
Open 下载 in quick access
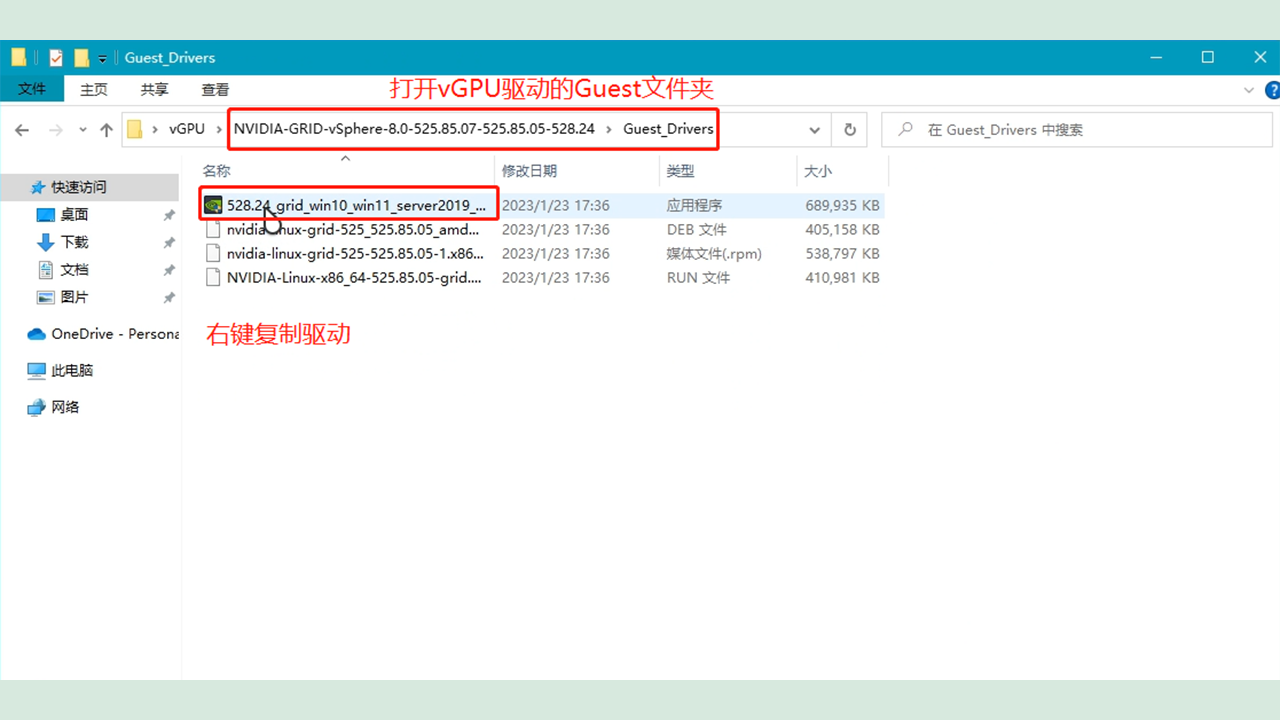tap(74, 242)
